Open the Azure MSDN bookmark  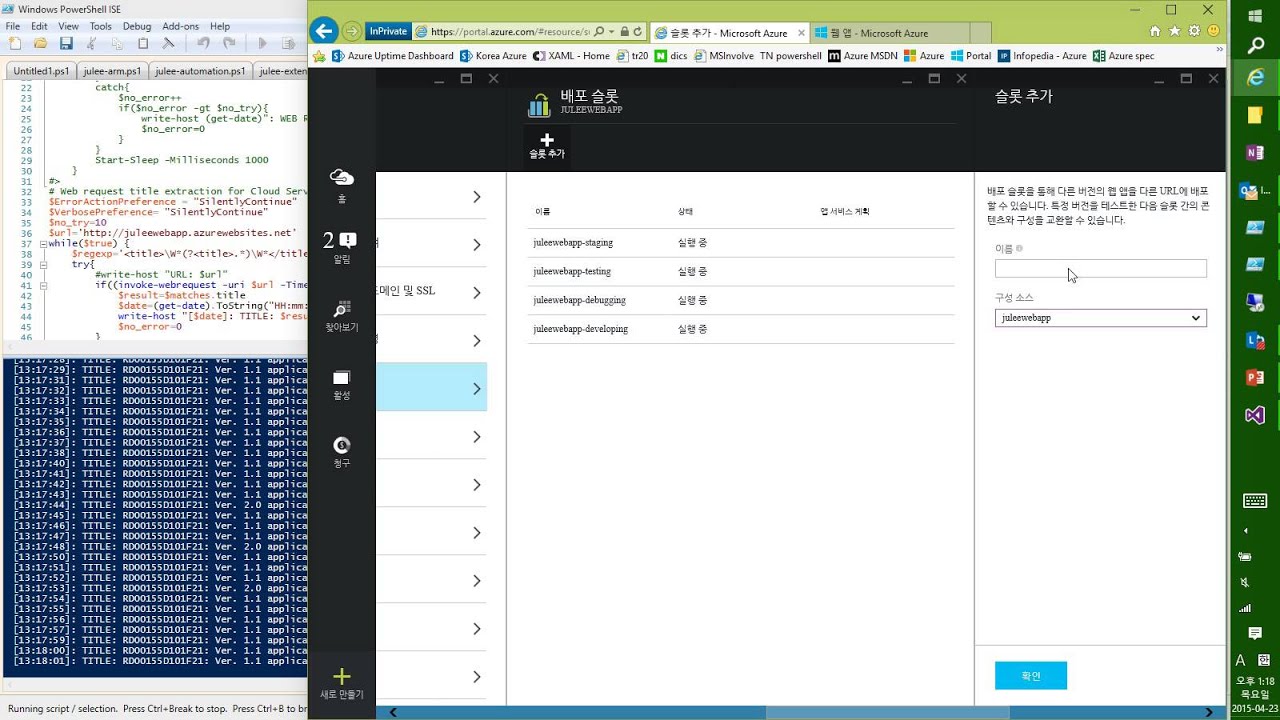[x=863, y=56]
